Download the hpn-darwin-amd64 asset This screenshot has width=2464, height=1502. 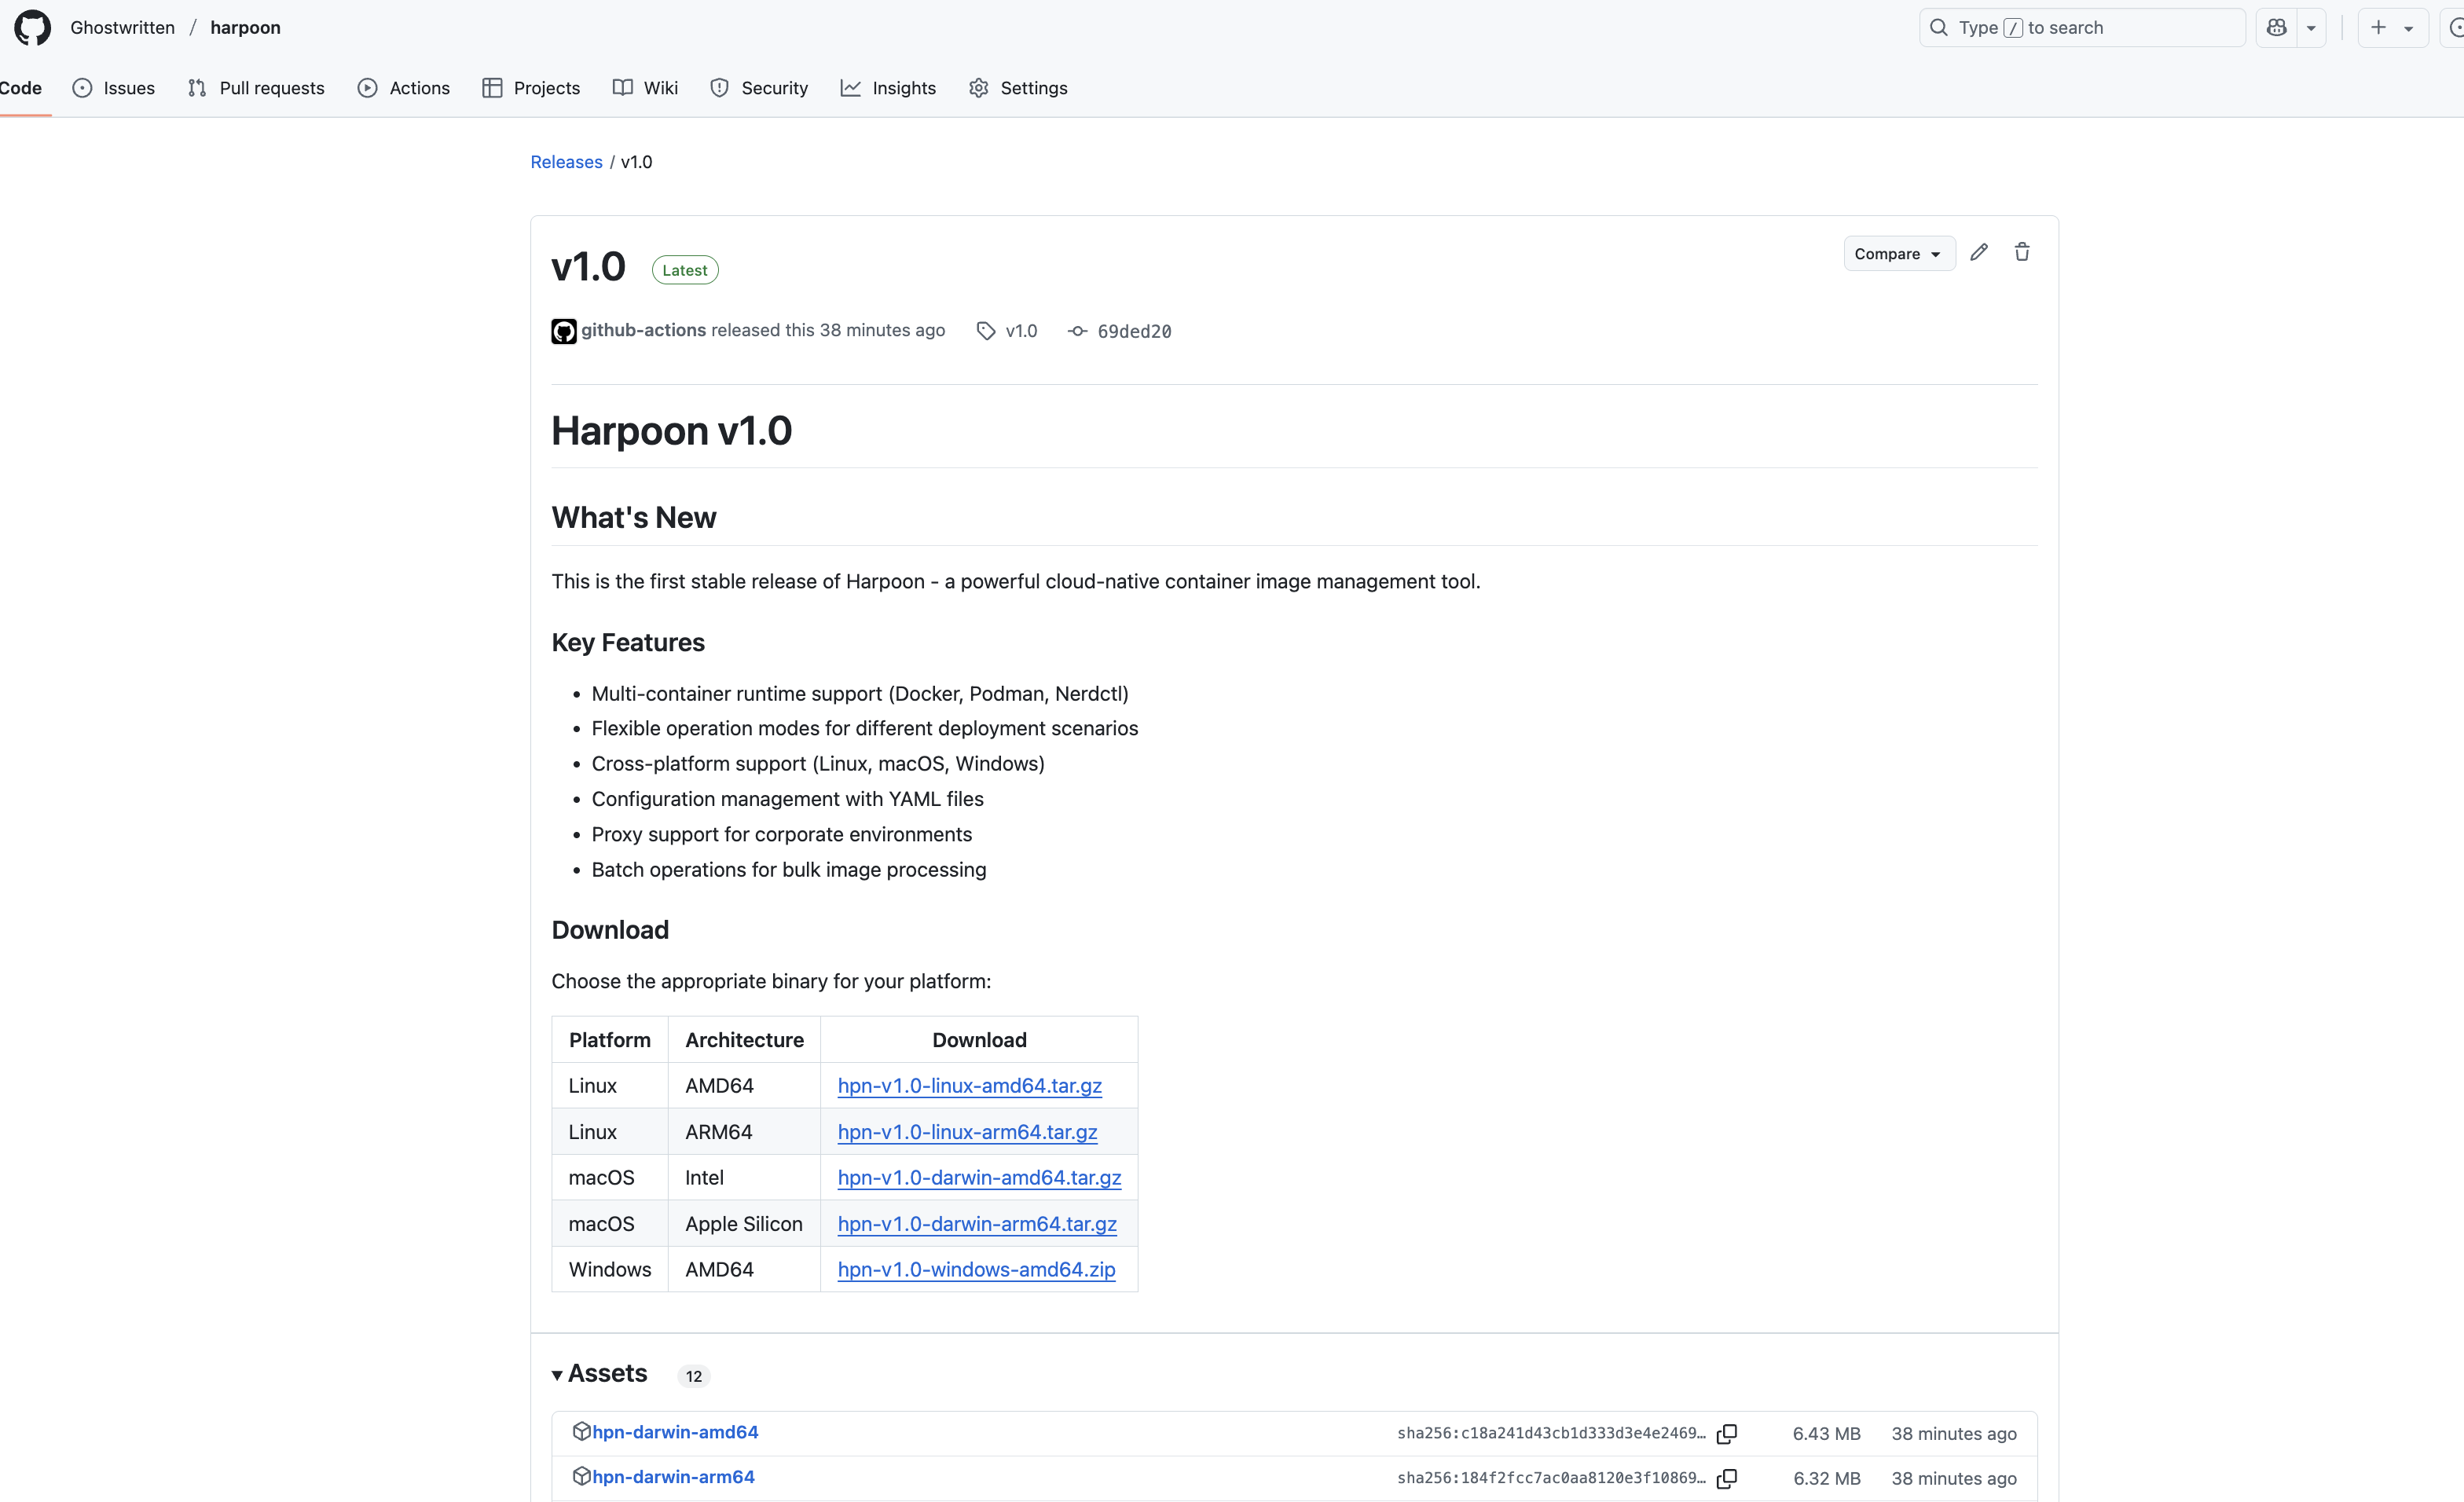click(x=675, y=1432)
